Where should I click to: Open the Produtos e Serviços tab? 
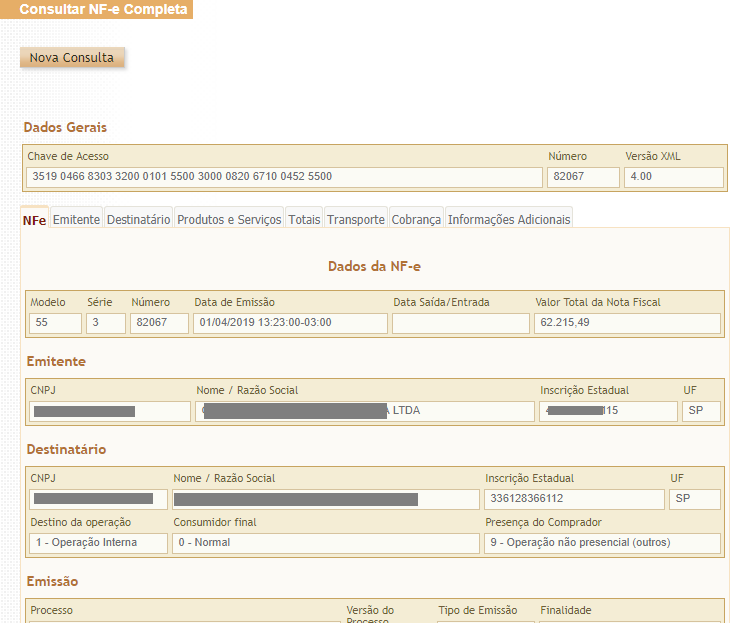(229, 220)
